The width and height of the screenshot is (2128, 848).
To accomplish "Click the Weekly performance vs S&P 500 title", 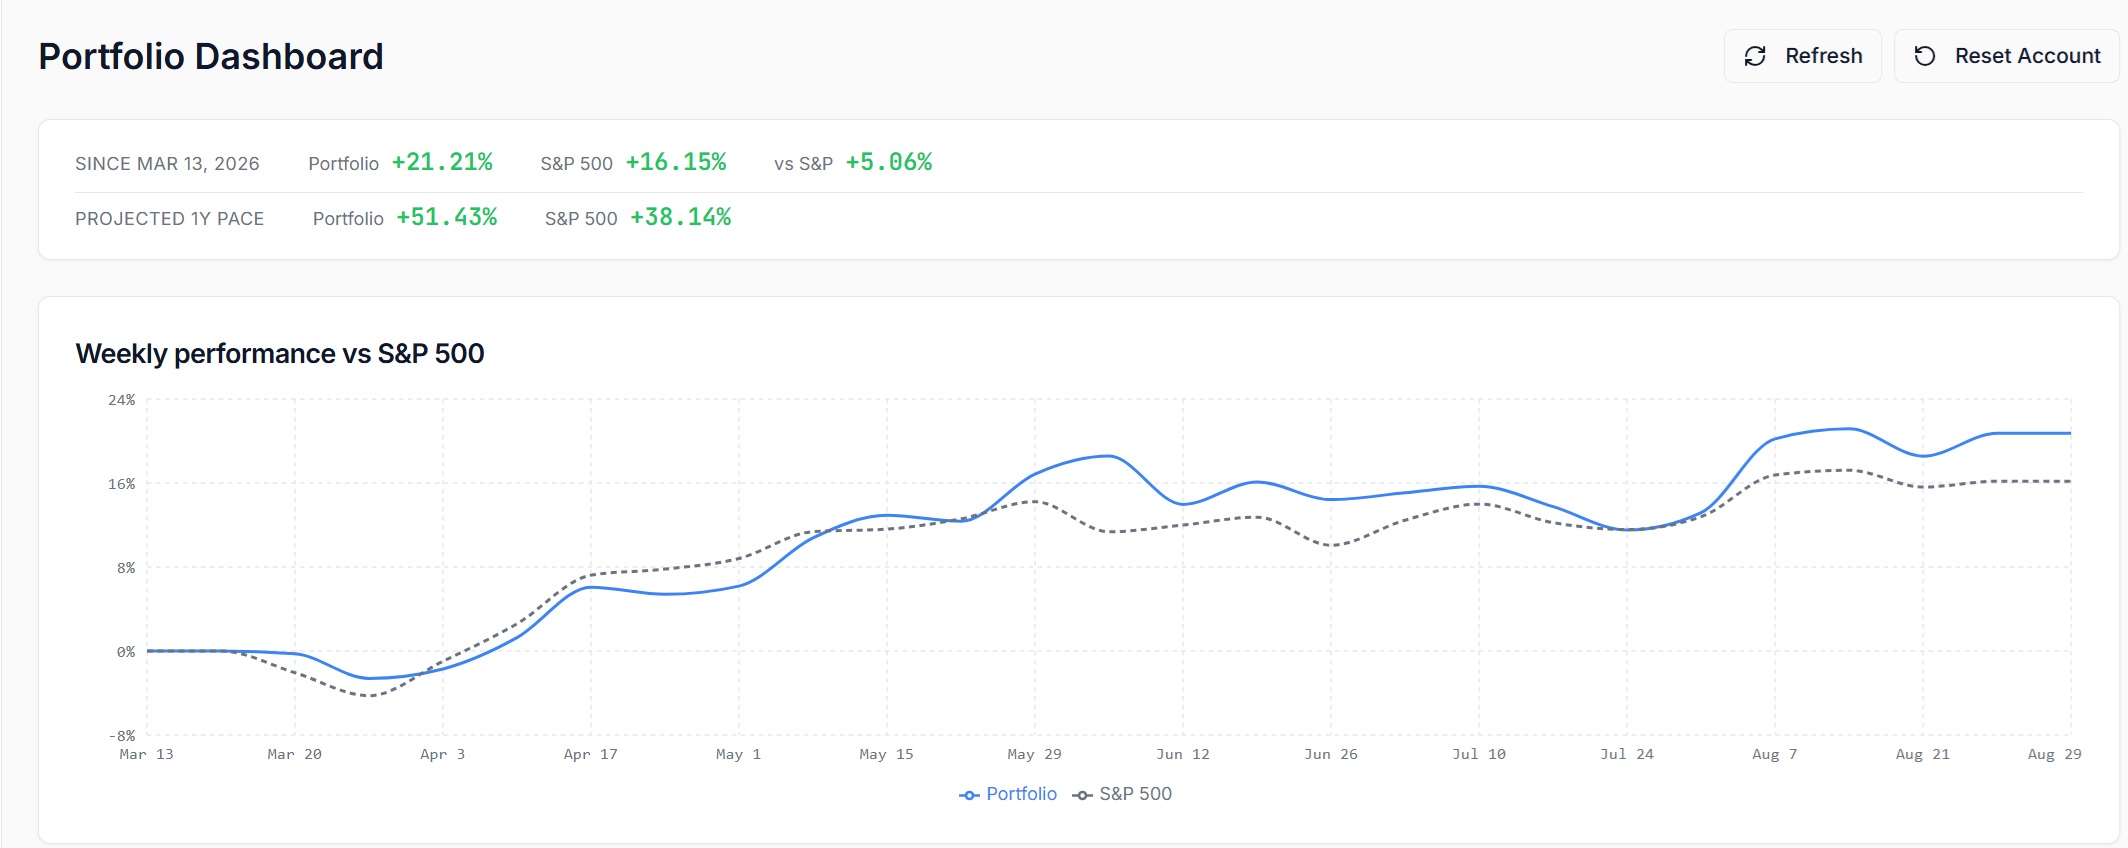I will click(280, 354).
